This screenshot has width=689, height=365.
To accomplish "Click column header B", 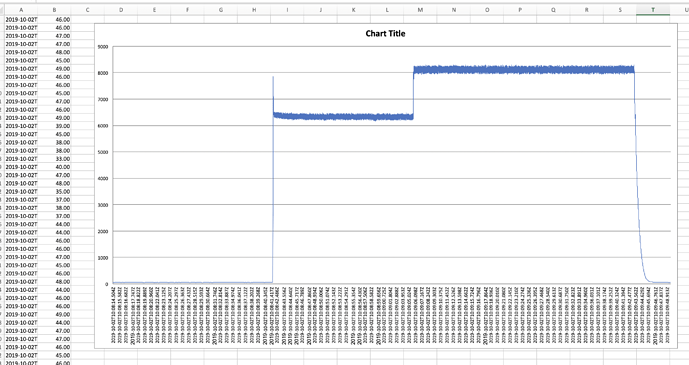I will tap(54, 10).
